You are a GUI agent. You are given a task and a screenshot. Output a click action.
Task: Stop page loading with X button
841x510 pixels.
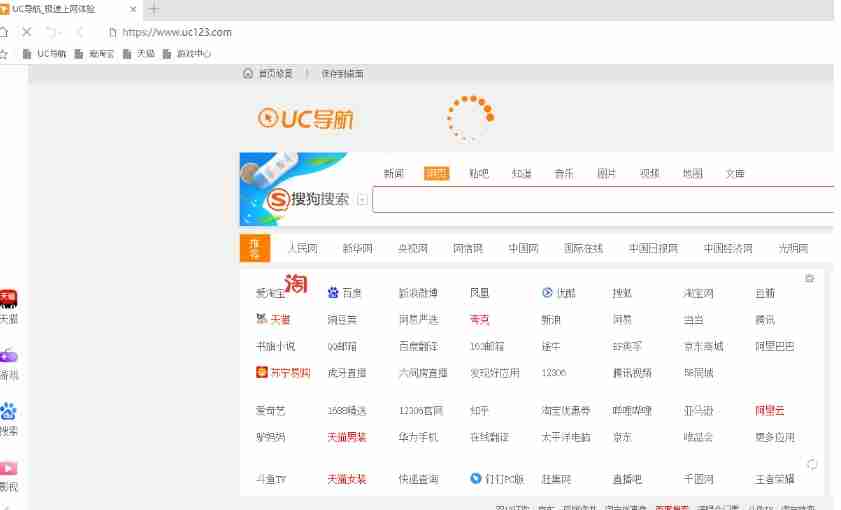pos(27,32)
